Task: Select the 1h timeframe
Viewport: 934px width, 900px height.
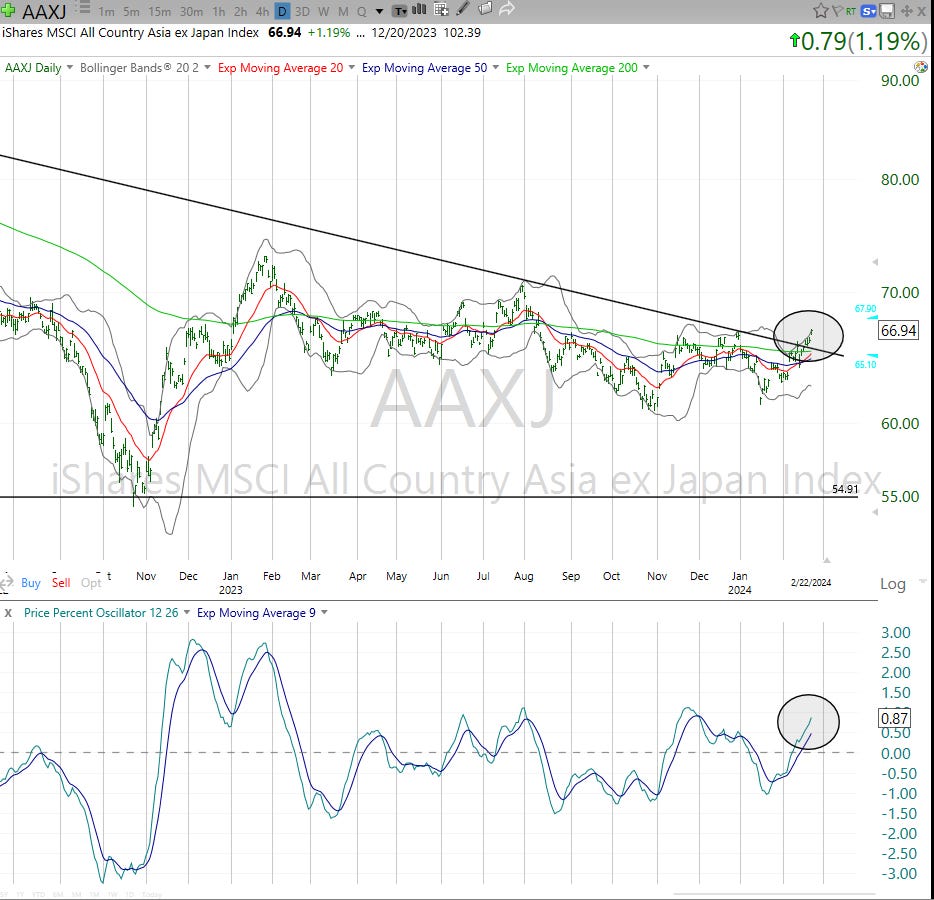Action: [x=219, y=11]
